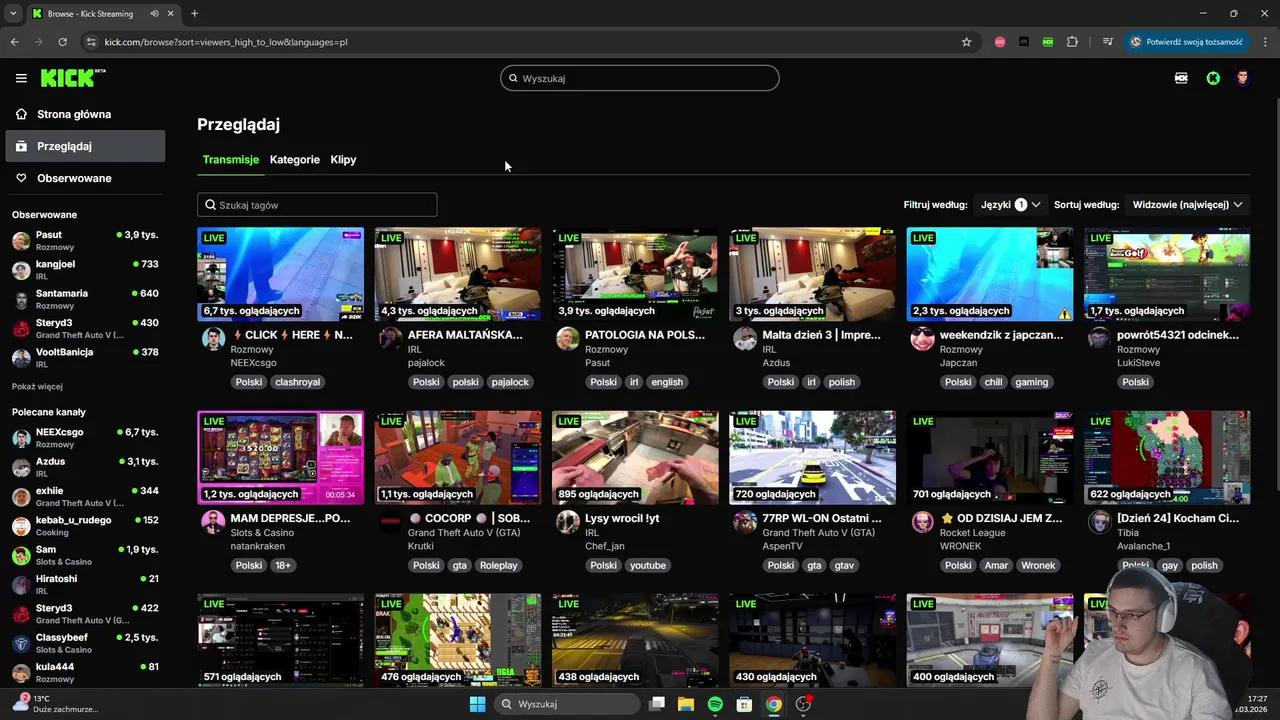
Task: Open the Języki language filter dropdown
Action: tap(1010, 204)
